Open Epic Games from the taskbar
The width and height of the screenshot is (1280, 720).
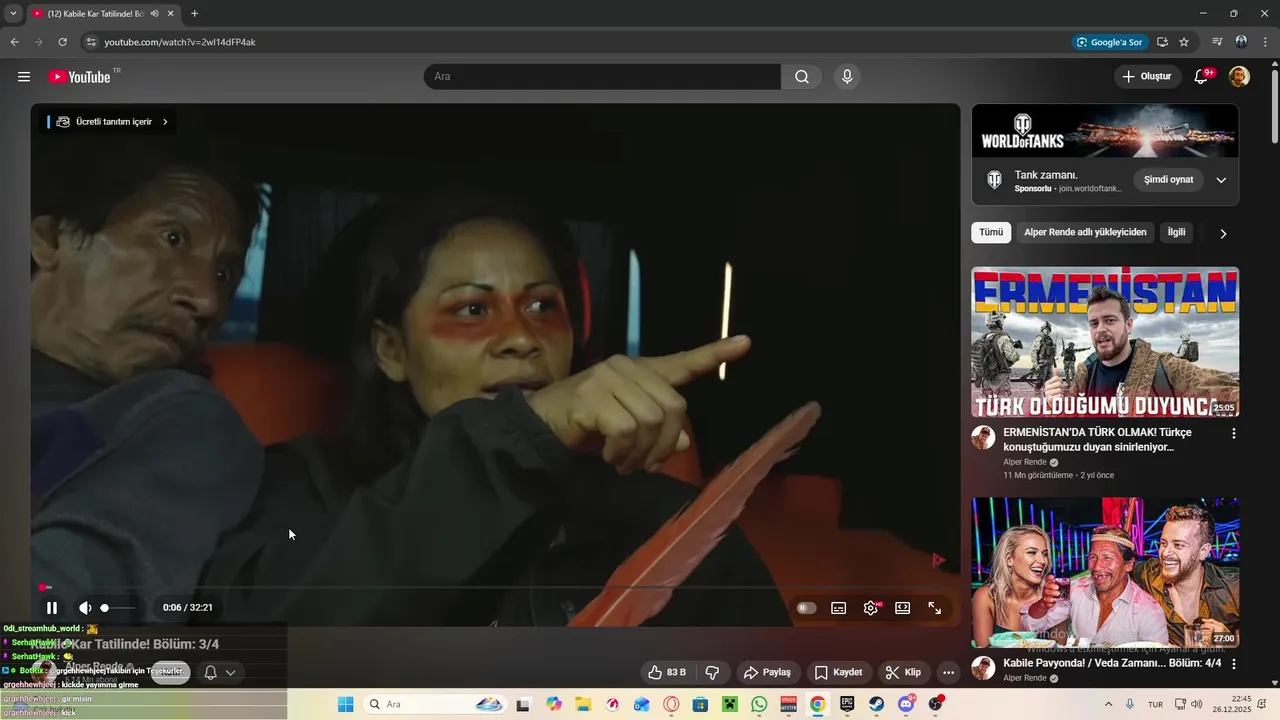847,704
